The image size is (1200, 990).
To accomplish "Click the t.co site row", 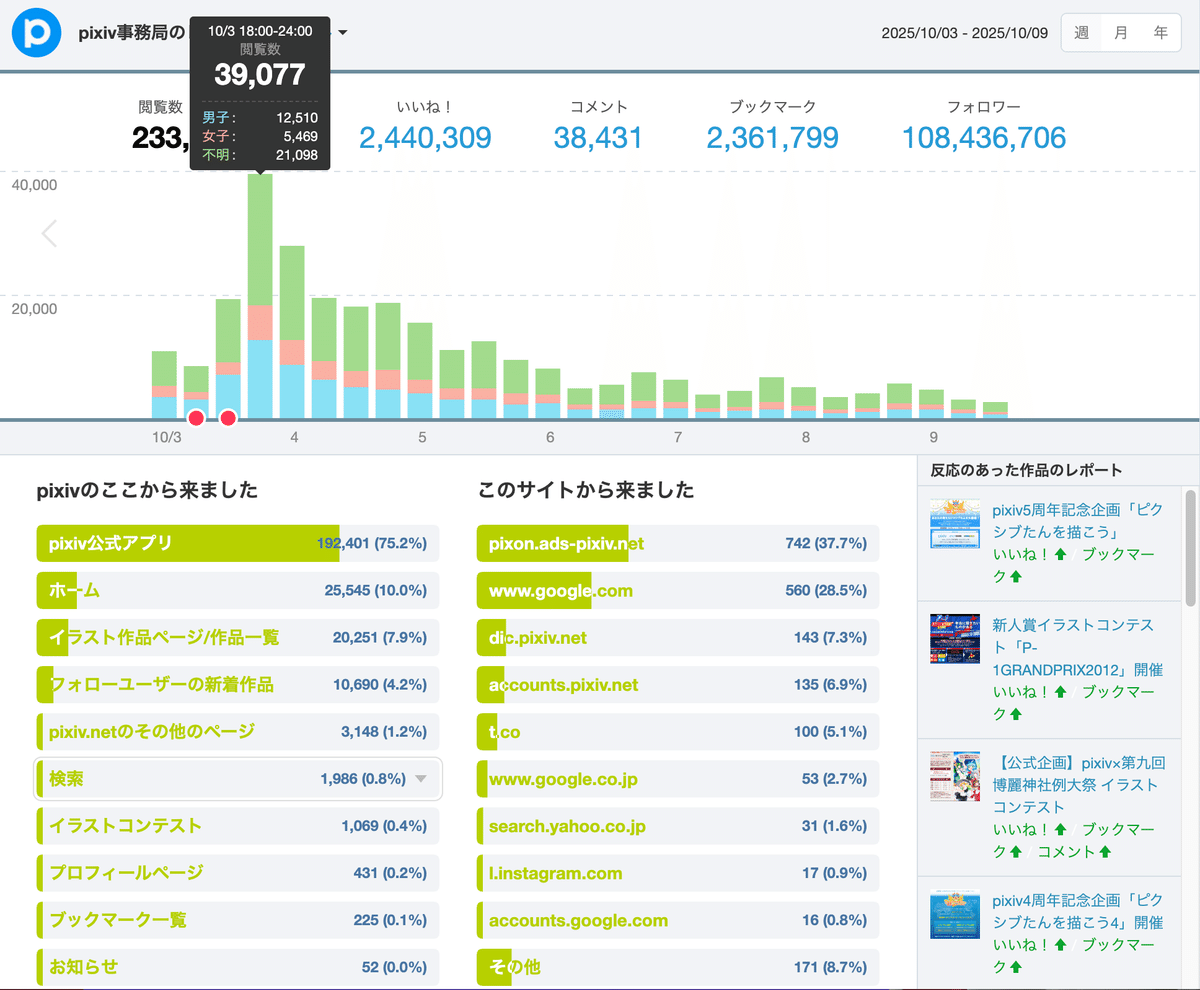I will (678, 731).
